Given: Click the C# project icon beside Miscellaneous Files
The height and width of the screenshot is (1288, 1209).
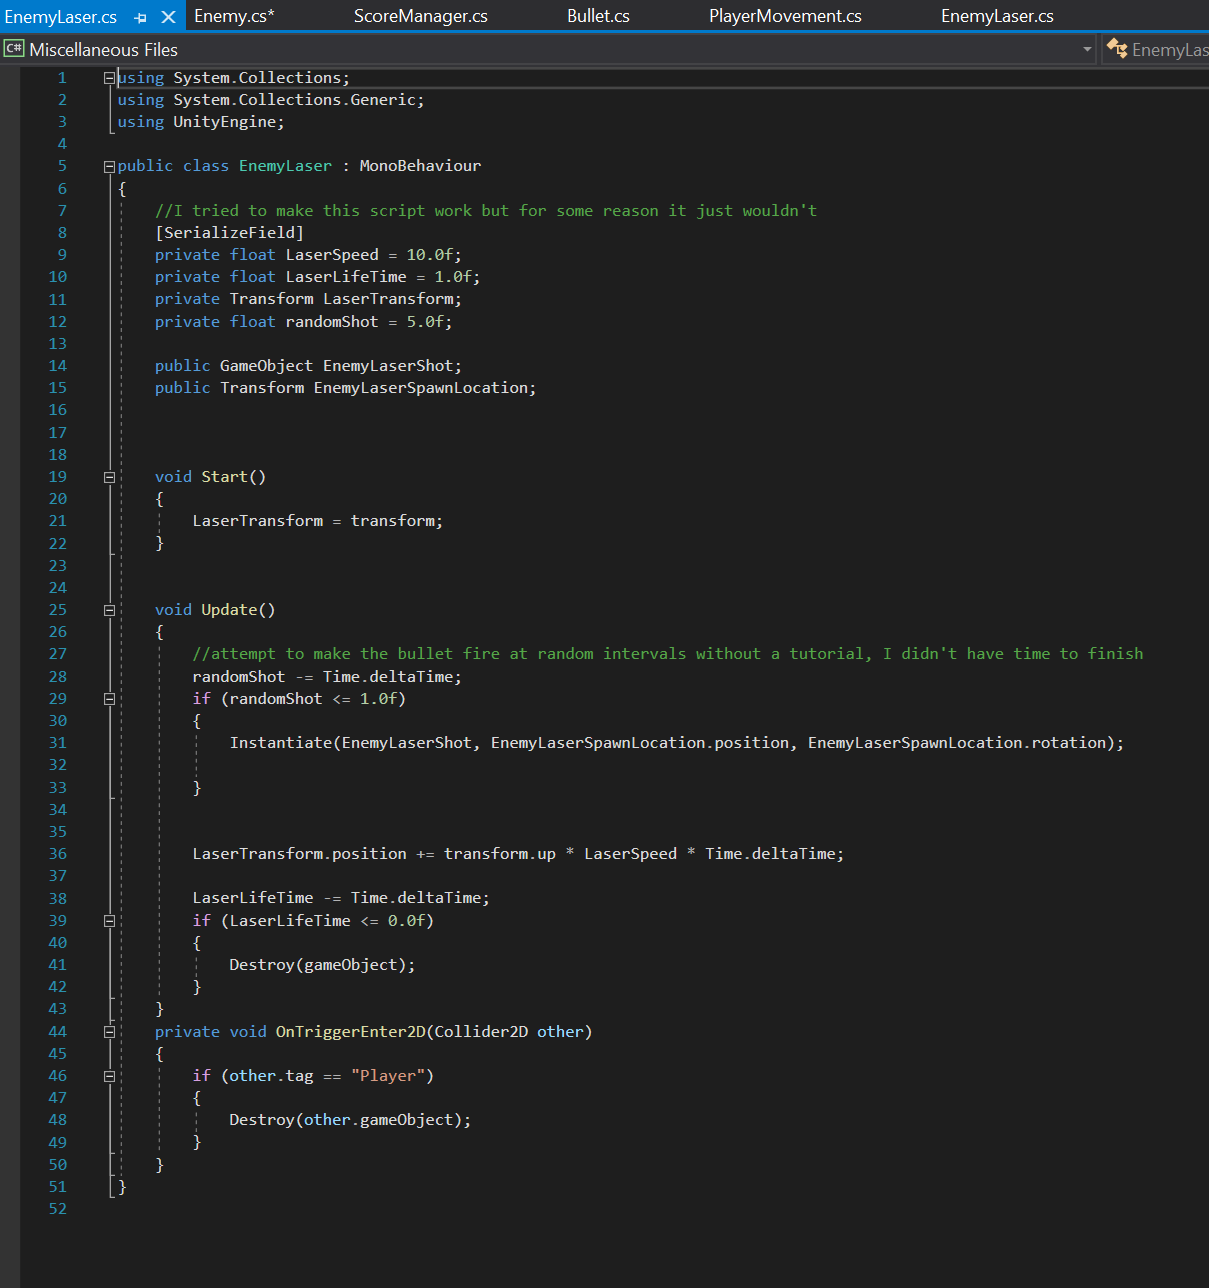Looking at the screenshot, I should (x=14, y=49).
